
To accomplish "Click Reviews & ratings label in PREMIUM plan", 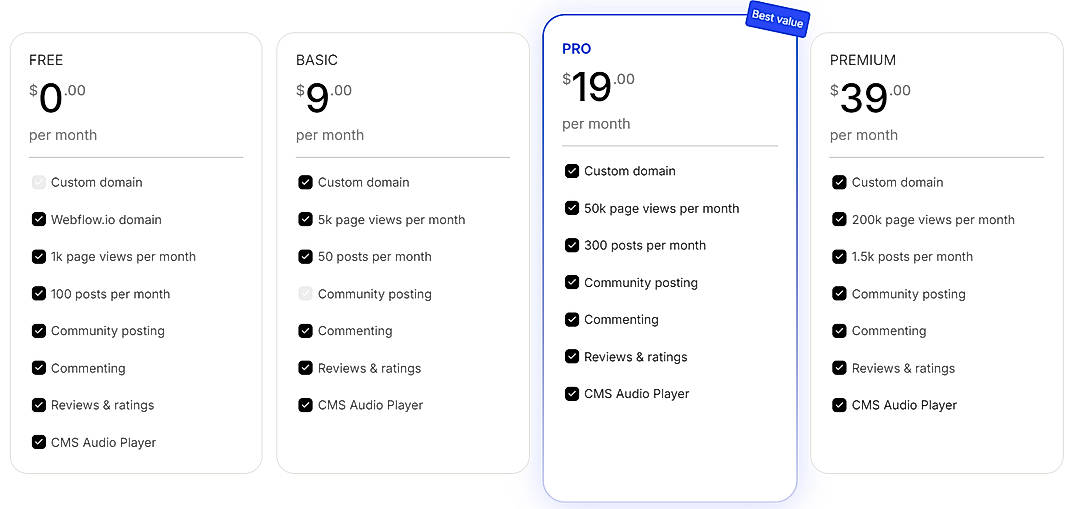I will pos(903,368).
